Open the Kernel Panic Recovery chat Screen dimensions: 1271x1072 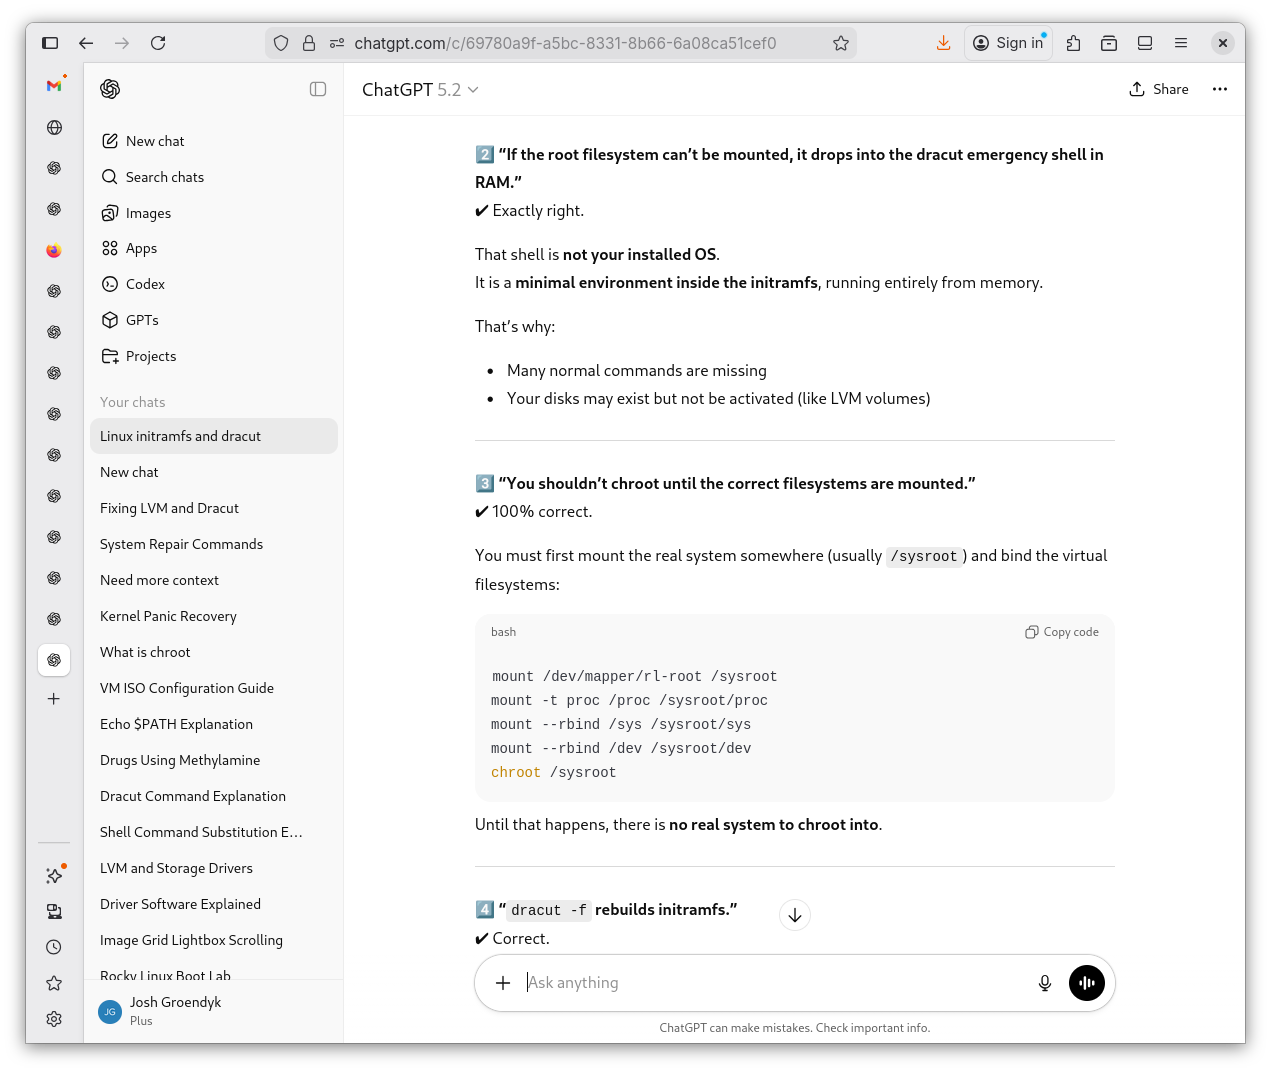168,616
